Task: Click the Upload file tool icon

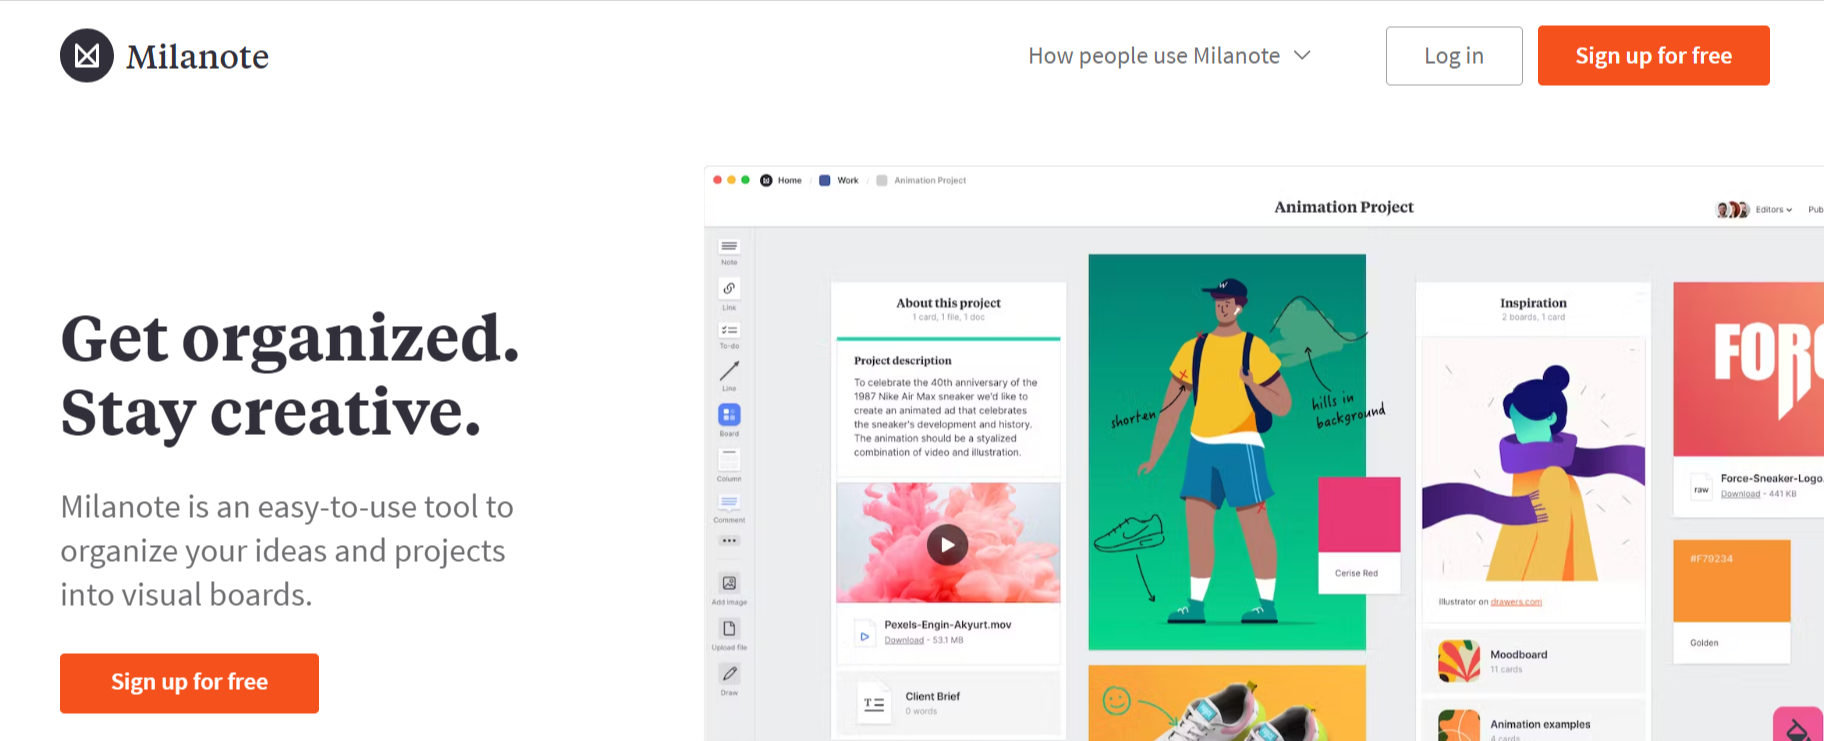Action: 729,629
